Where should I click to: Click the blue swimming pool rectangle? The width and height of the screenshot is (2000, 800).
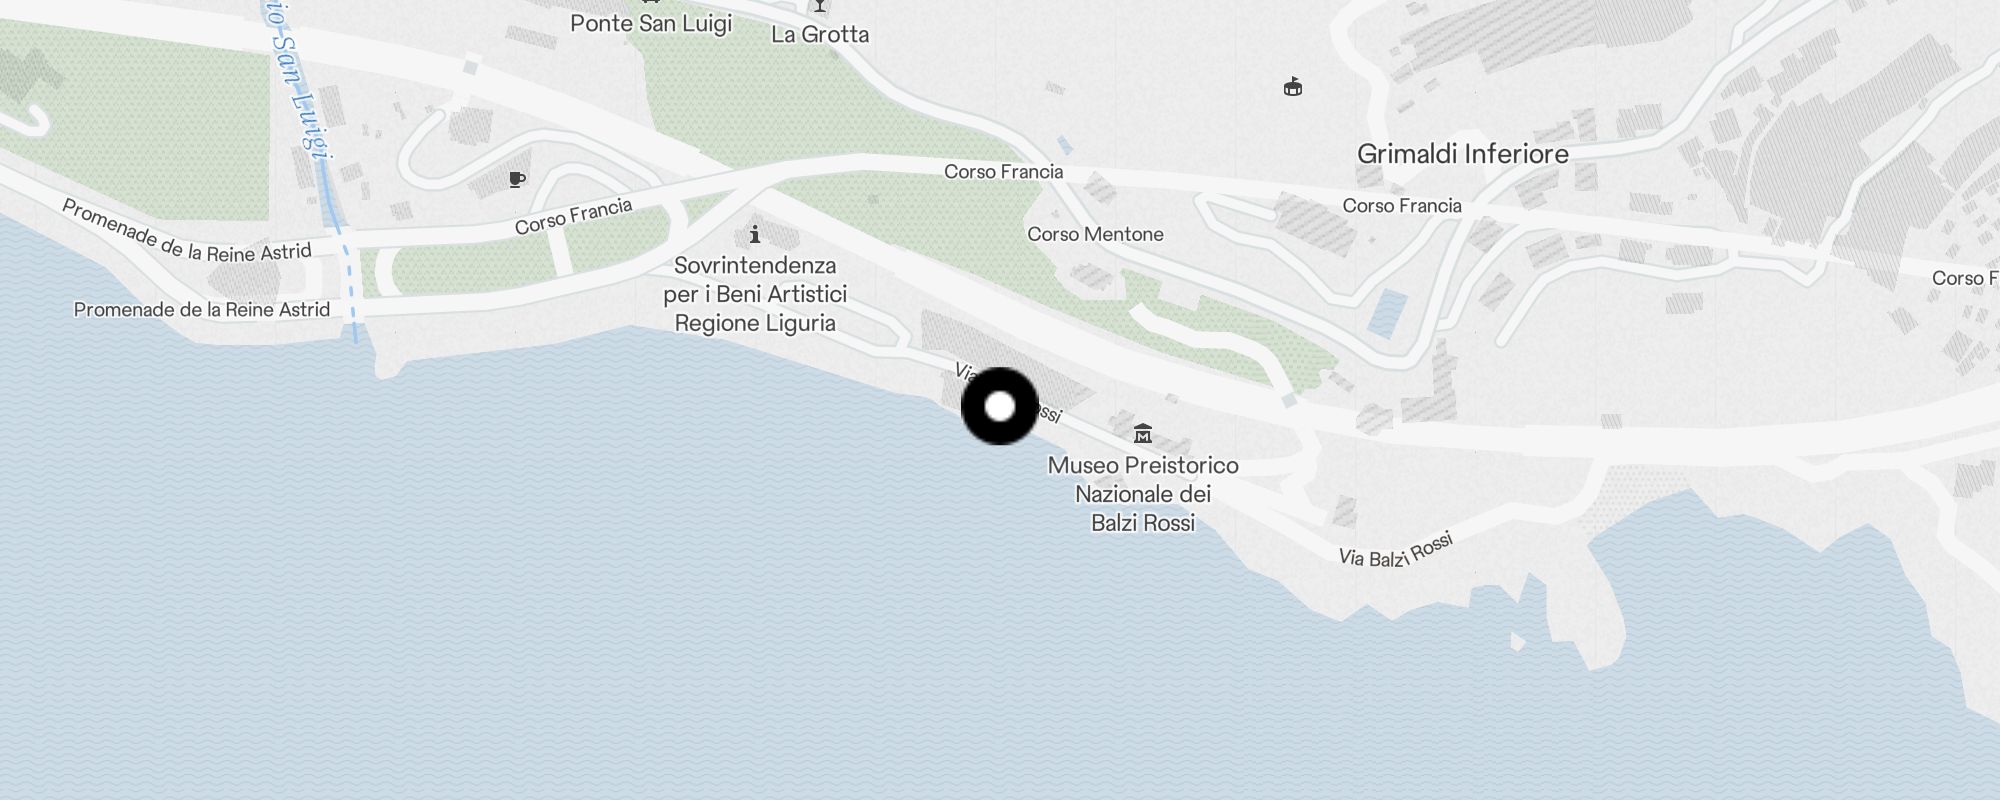pos(1387,313)
